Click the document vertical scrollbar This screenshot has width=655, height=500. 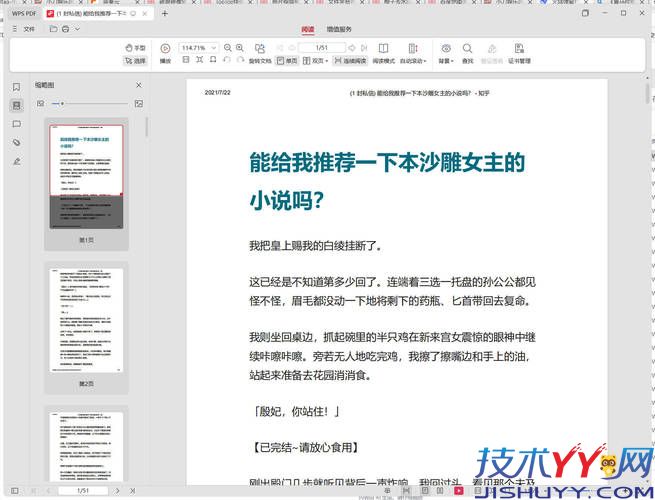648,93
